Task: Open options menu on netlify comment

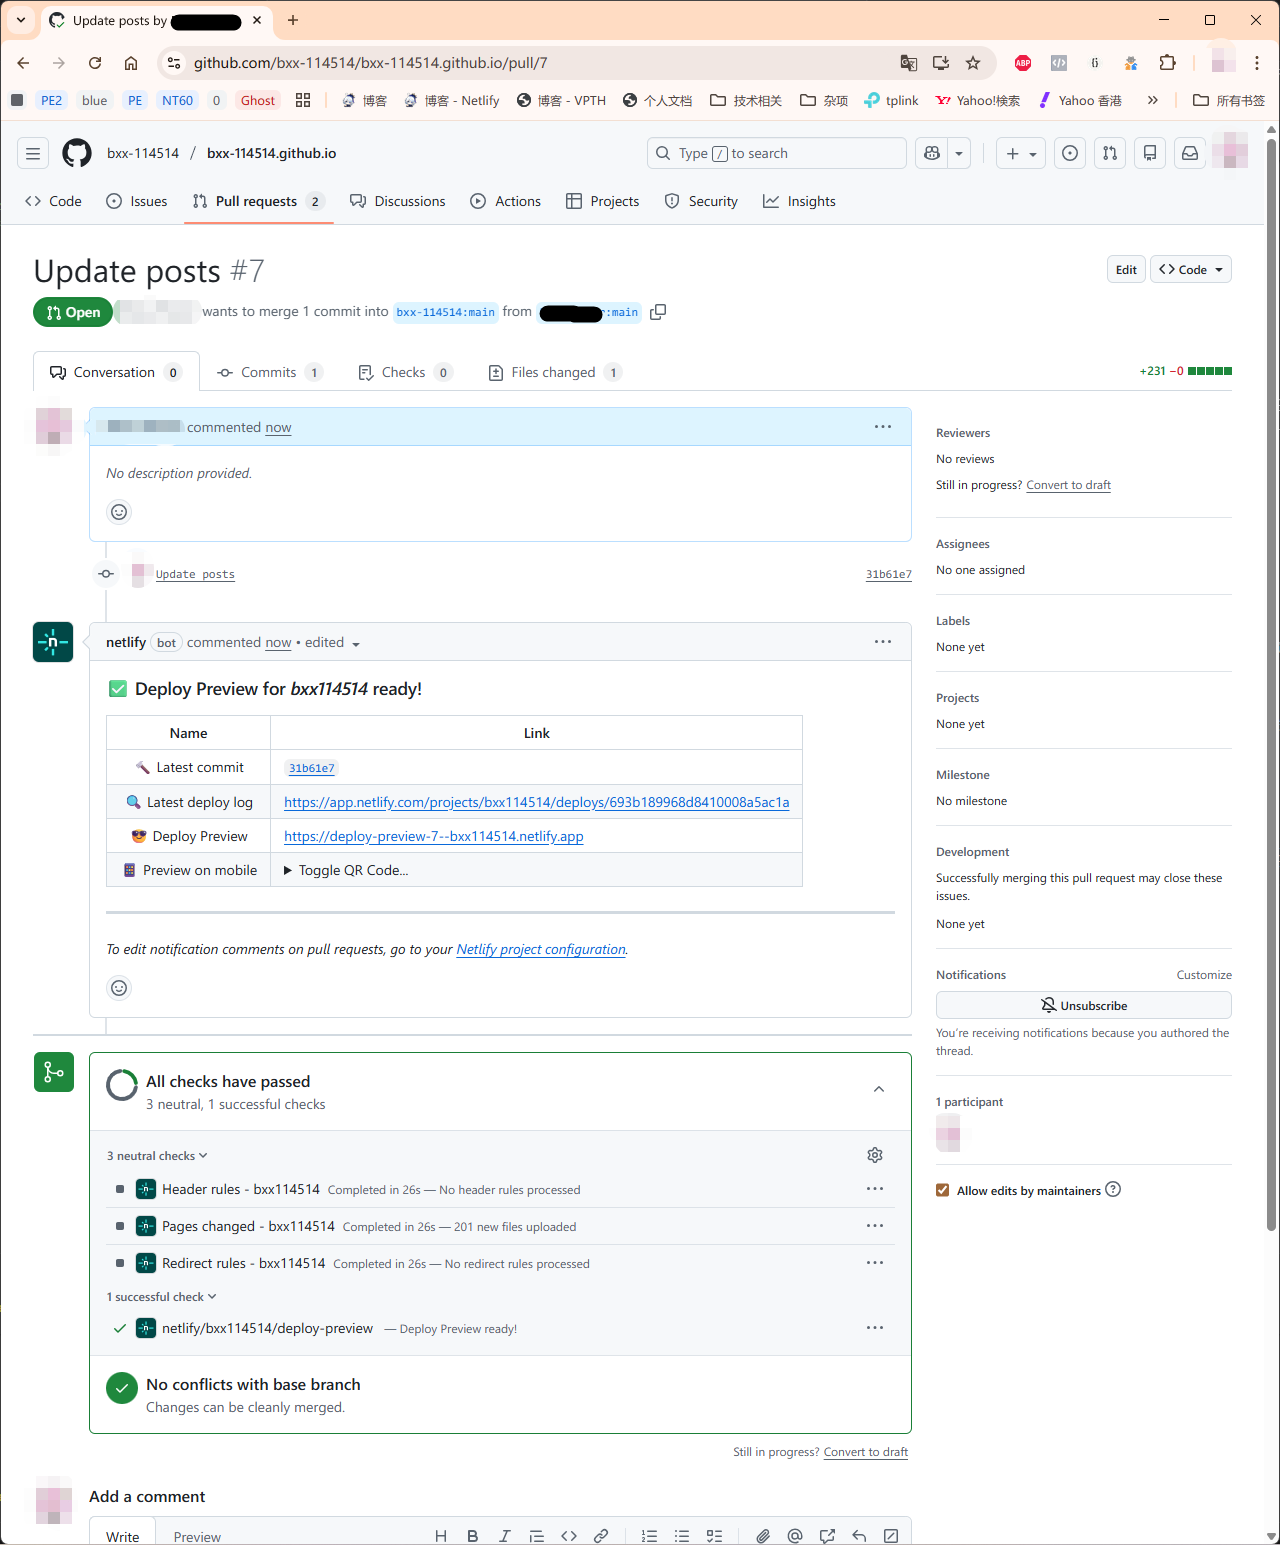Action: click(883, 642)
